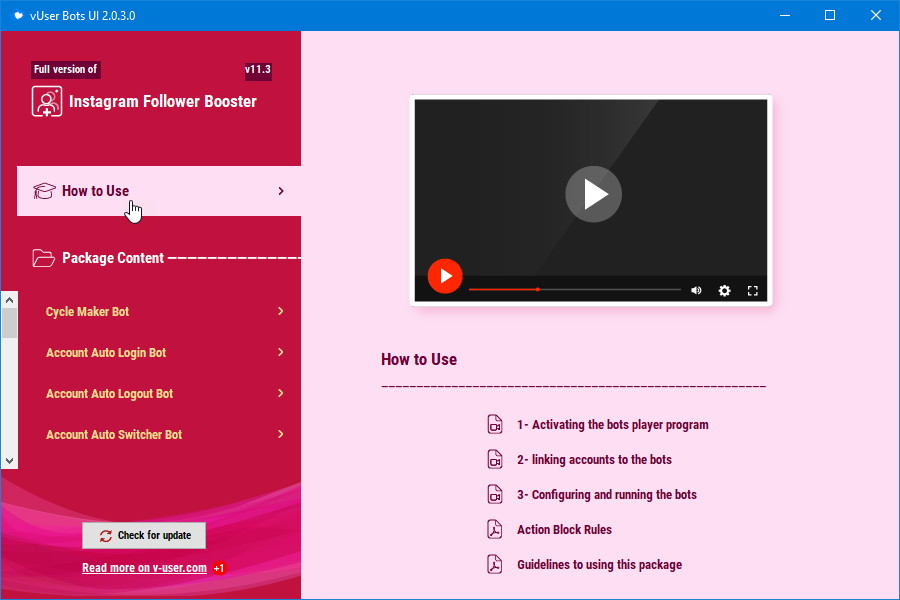Screen dimensions: 900x600
Task: Click the v11.3 version label
Action: click(258, 69)
